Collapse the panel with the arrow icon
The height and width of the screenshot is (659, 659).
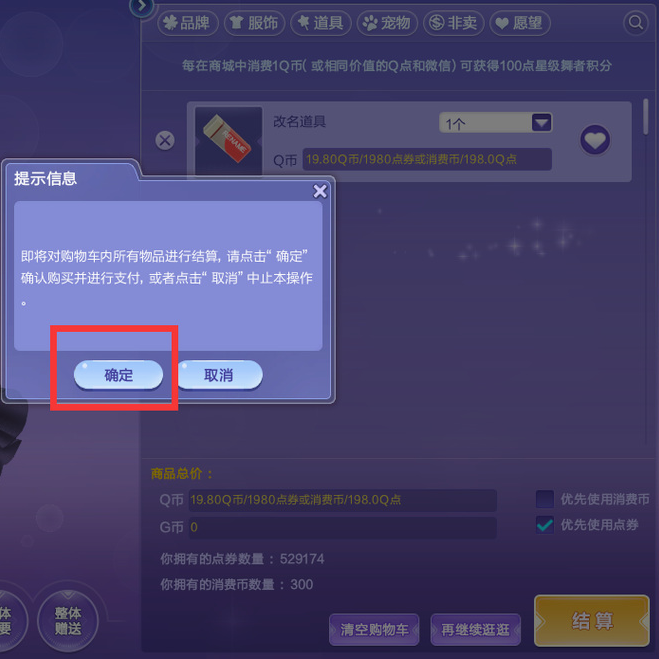[x=142, y=7]
